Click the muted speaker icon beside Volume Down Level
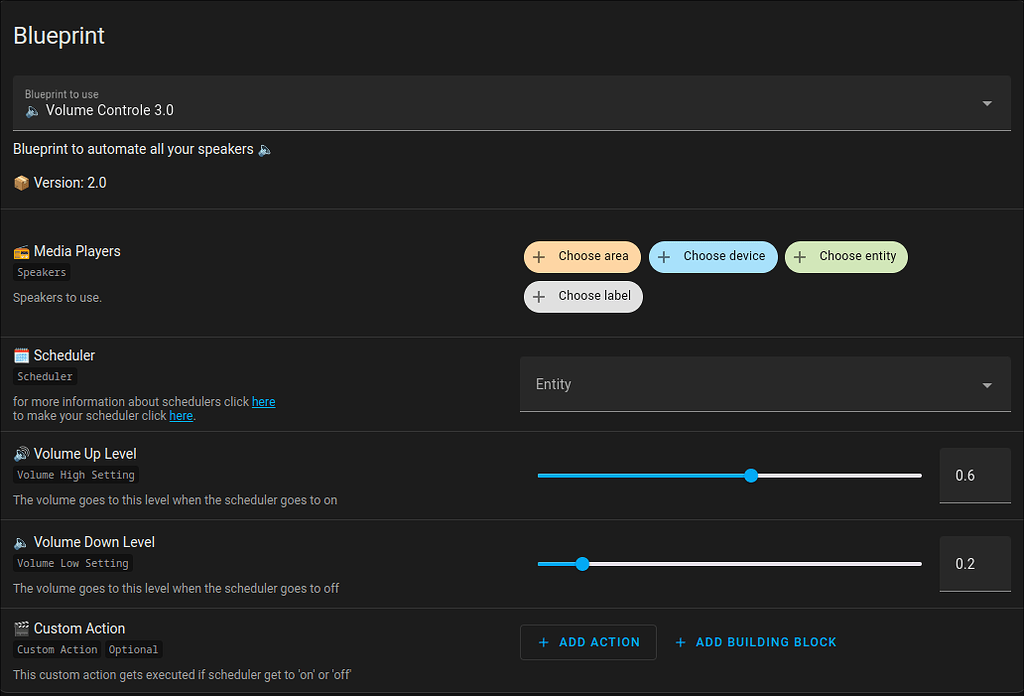The width and height of the screenshot is (1024, 696). [20, 541]
